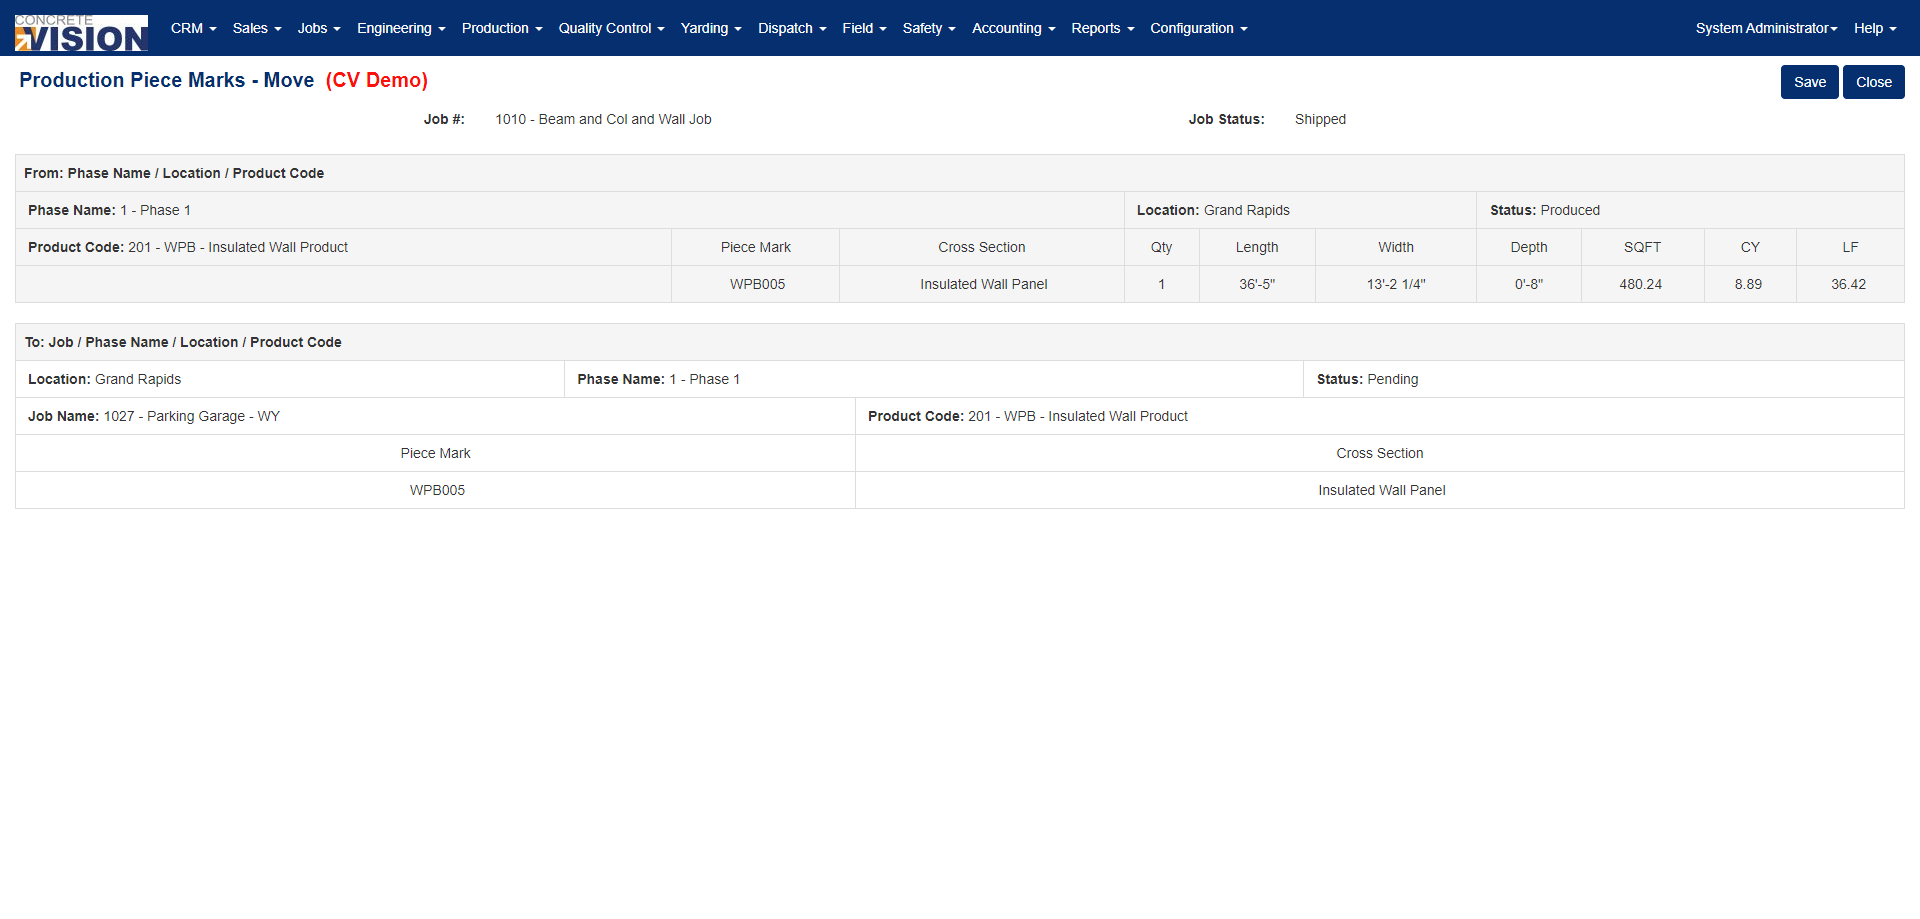1920x919 pixels.
Task: Click the Length column header
Action: pos(1257,247)
